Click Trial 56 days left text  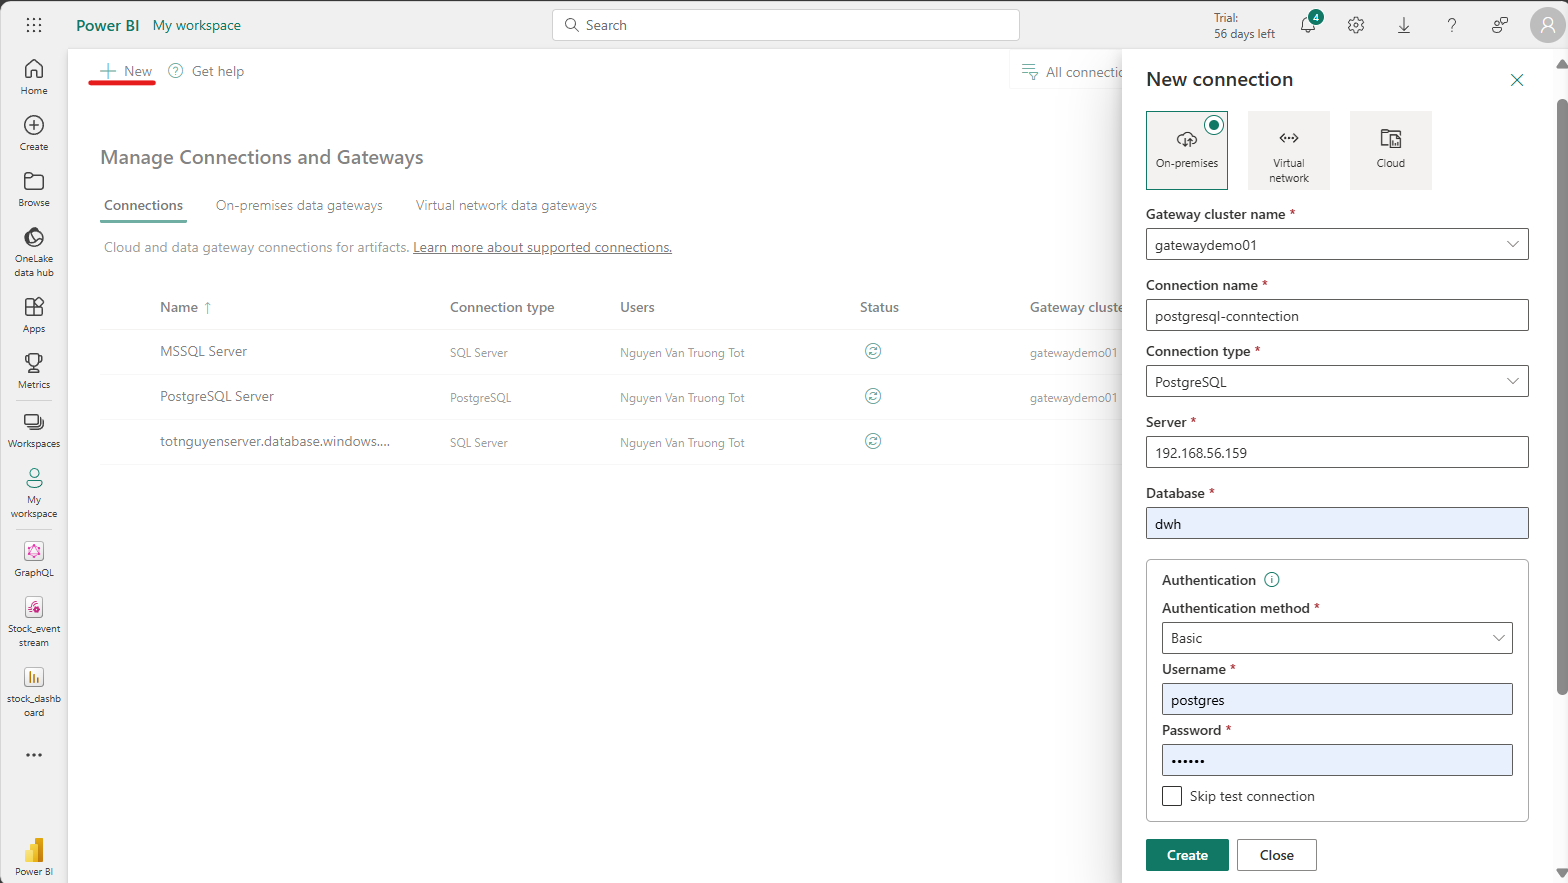1244,26
